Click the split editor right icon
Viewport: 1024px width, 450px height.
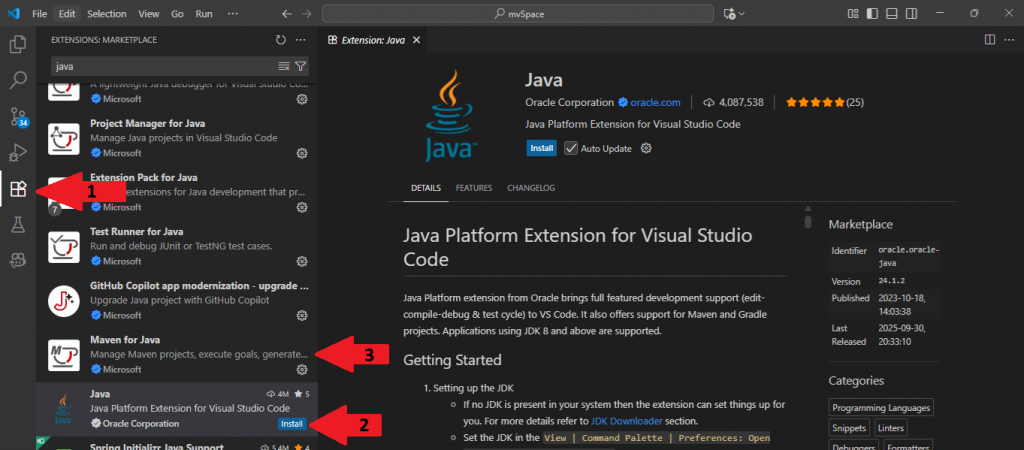coord(989,39)
